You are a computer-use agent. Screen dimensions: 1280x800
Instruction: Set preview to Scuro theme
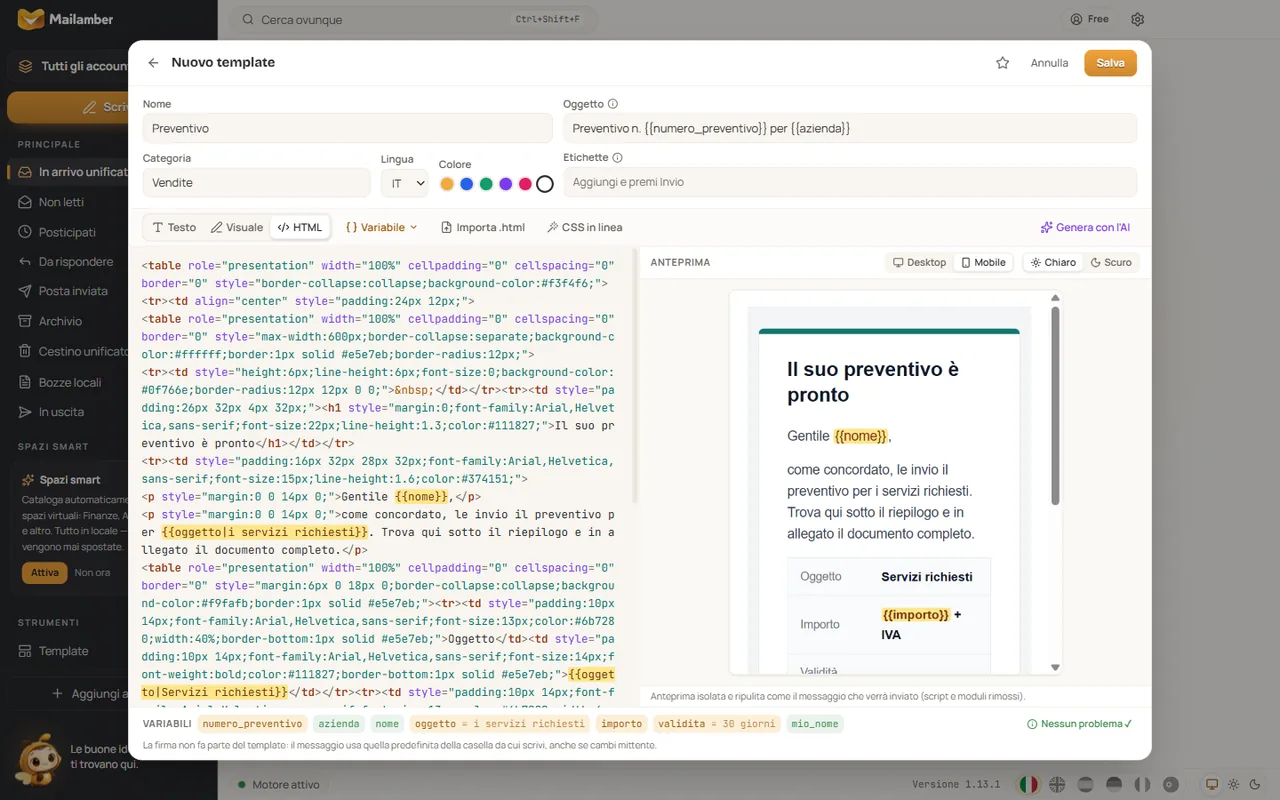(x=1111, y=262)
